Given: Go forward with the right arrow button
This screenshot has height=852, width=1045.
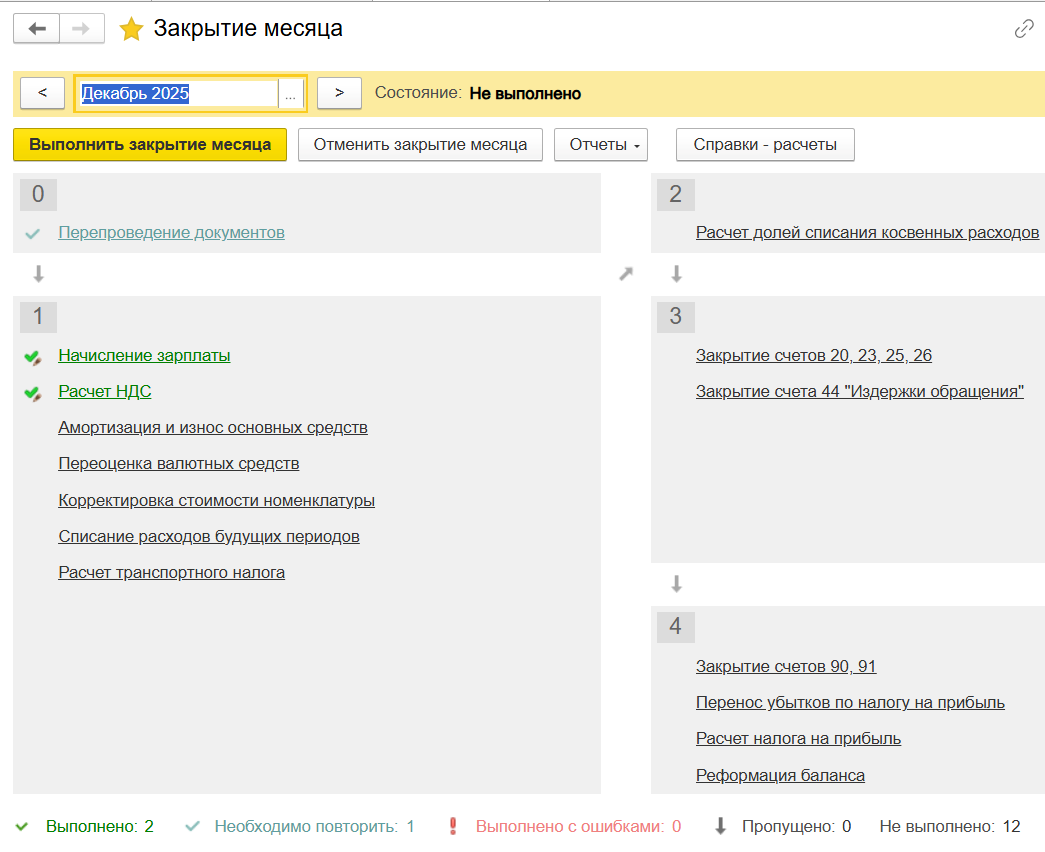Looking at the screenshot, I should [81, 29].
